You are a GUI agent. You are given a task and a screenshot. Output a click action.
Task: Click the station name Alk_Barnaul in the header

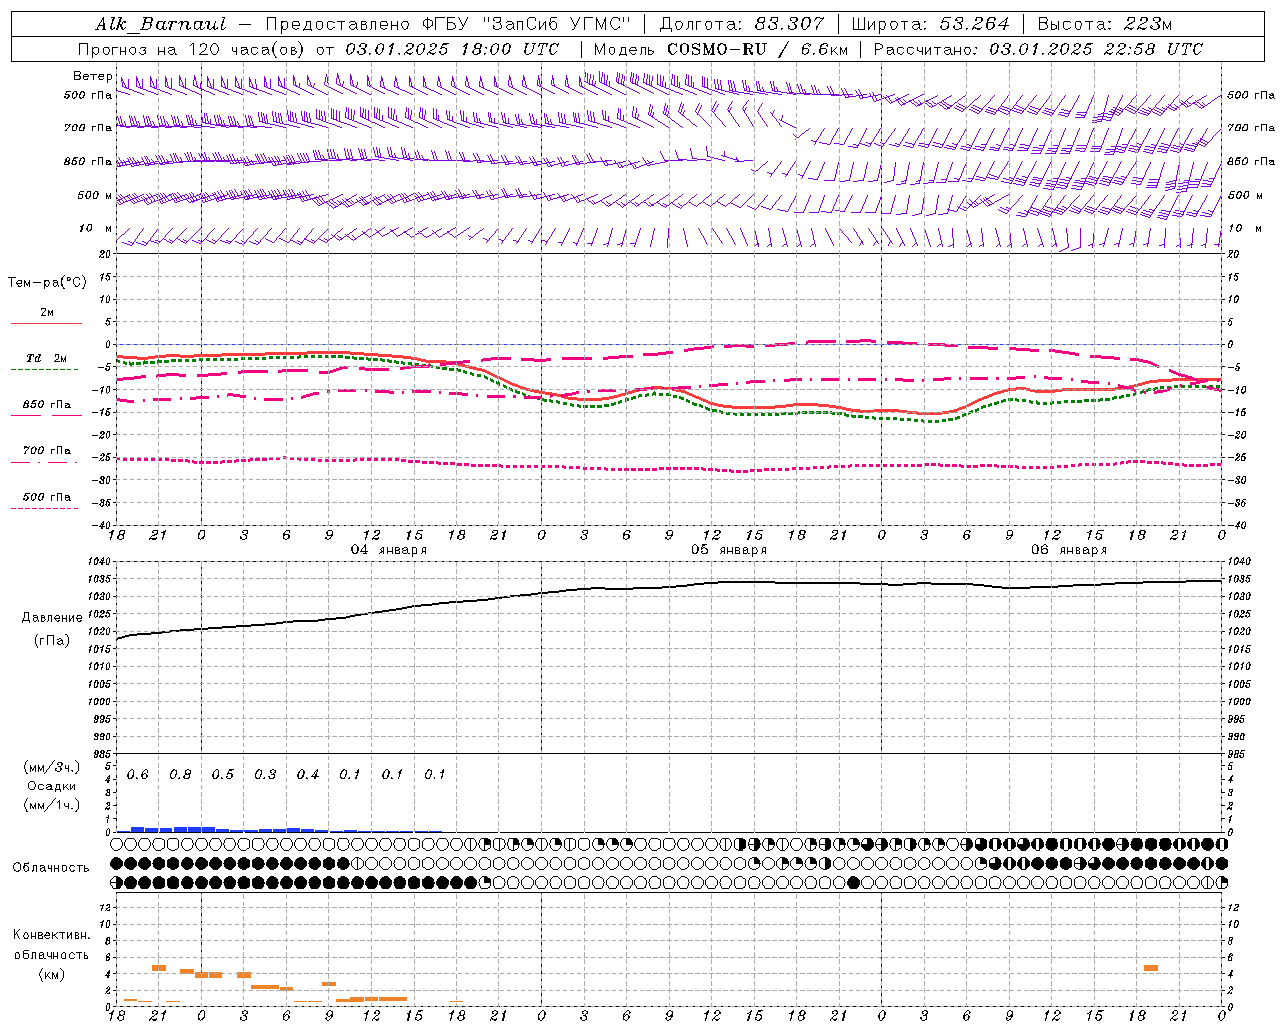click(x=161, y=24)
